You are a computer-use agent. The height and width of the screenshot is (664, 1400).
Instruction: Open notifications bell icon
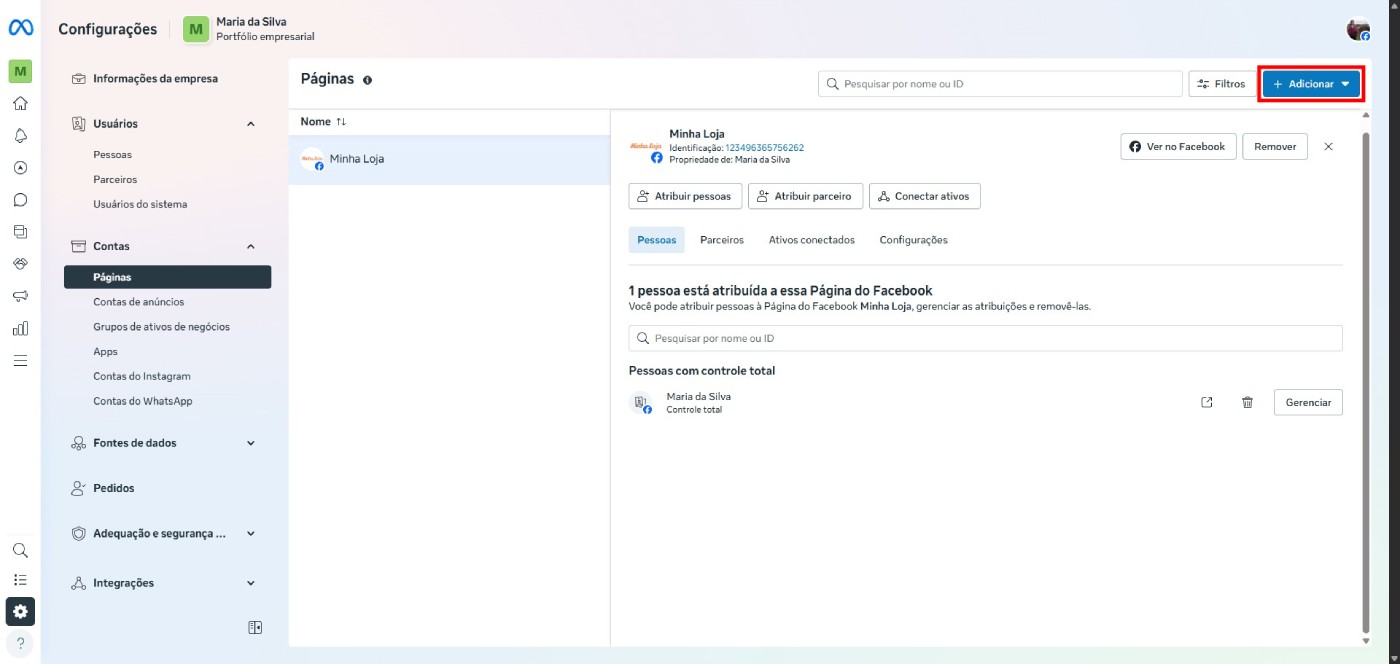(x=20, y=135)
